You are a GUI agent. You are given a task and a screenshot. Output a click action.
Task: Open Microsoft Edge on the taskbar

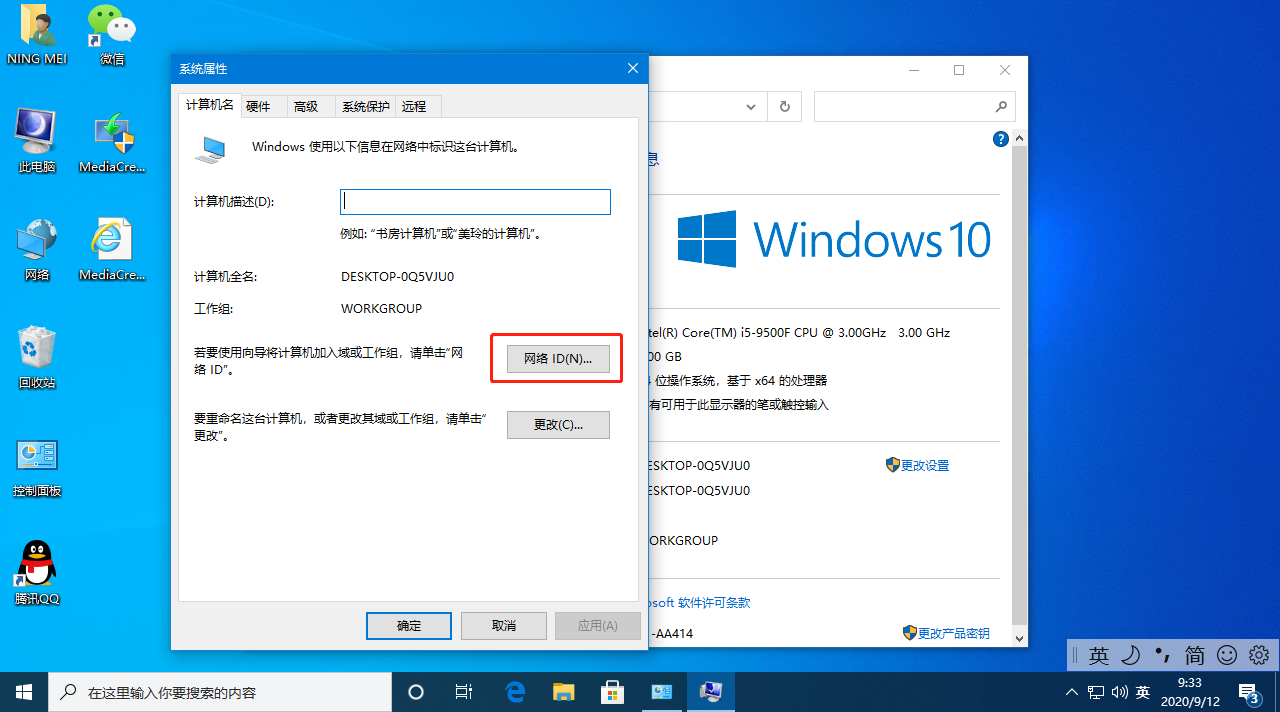[x=515, y=691]
